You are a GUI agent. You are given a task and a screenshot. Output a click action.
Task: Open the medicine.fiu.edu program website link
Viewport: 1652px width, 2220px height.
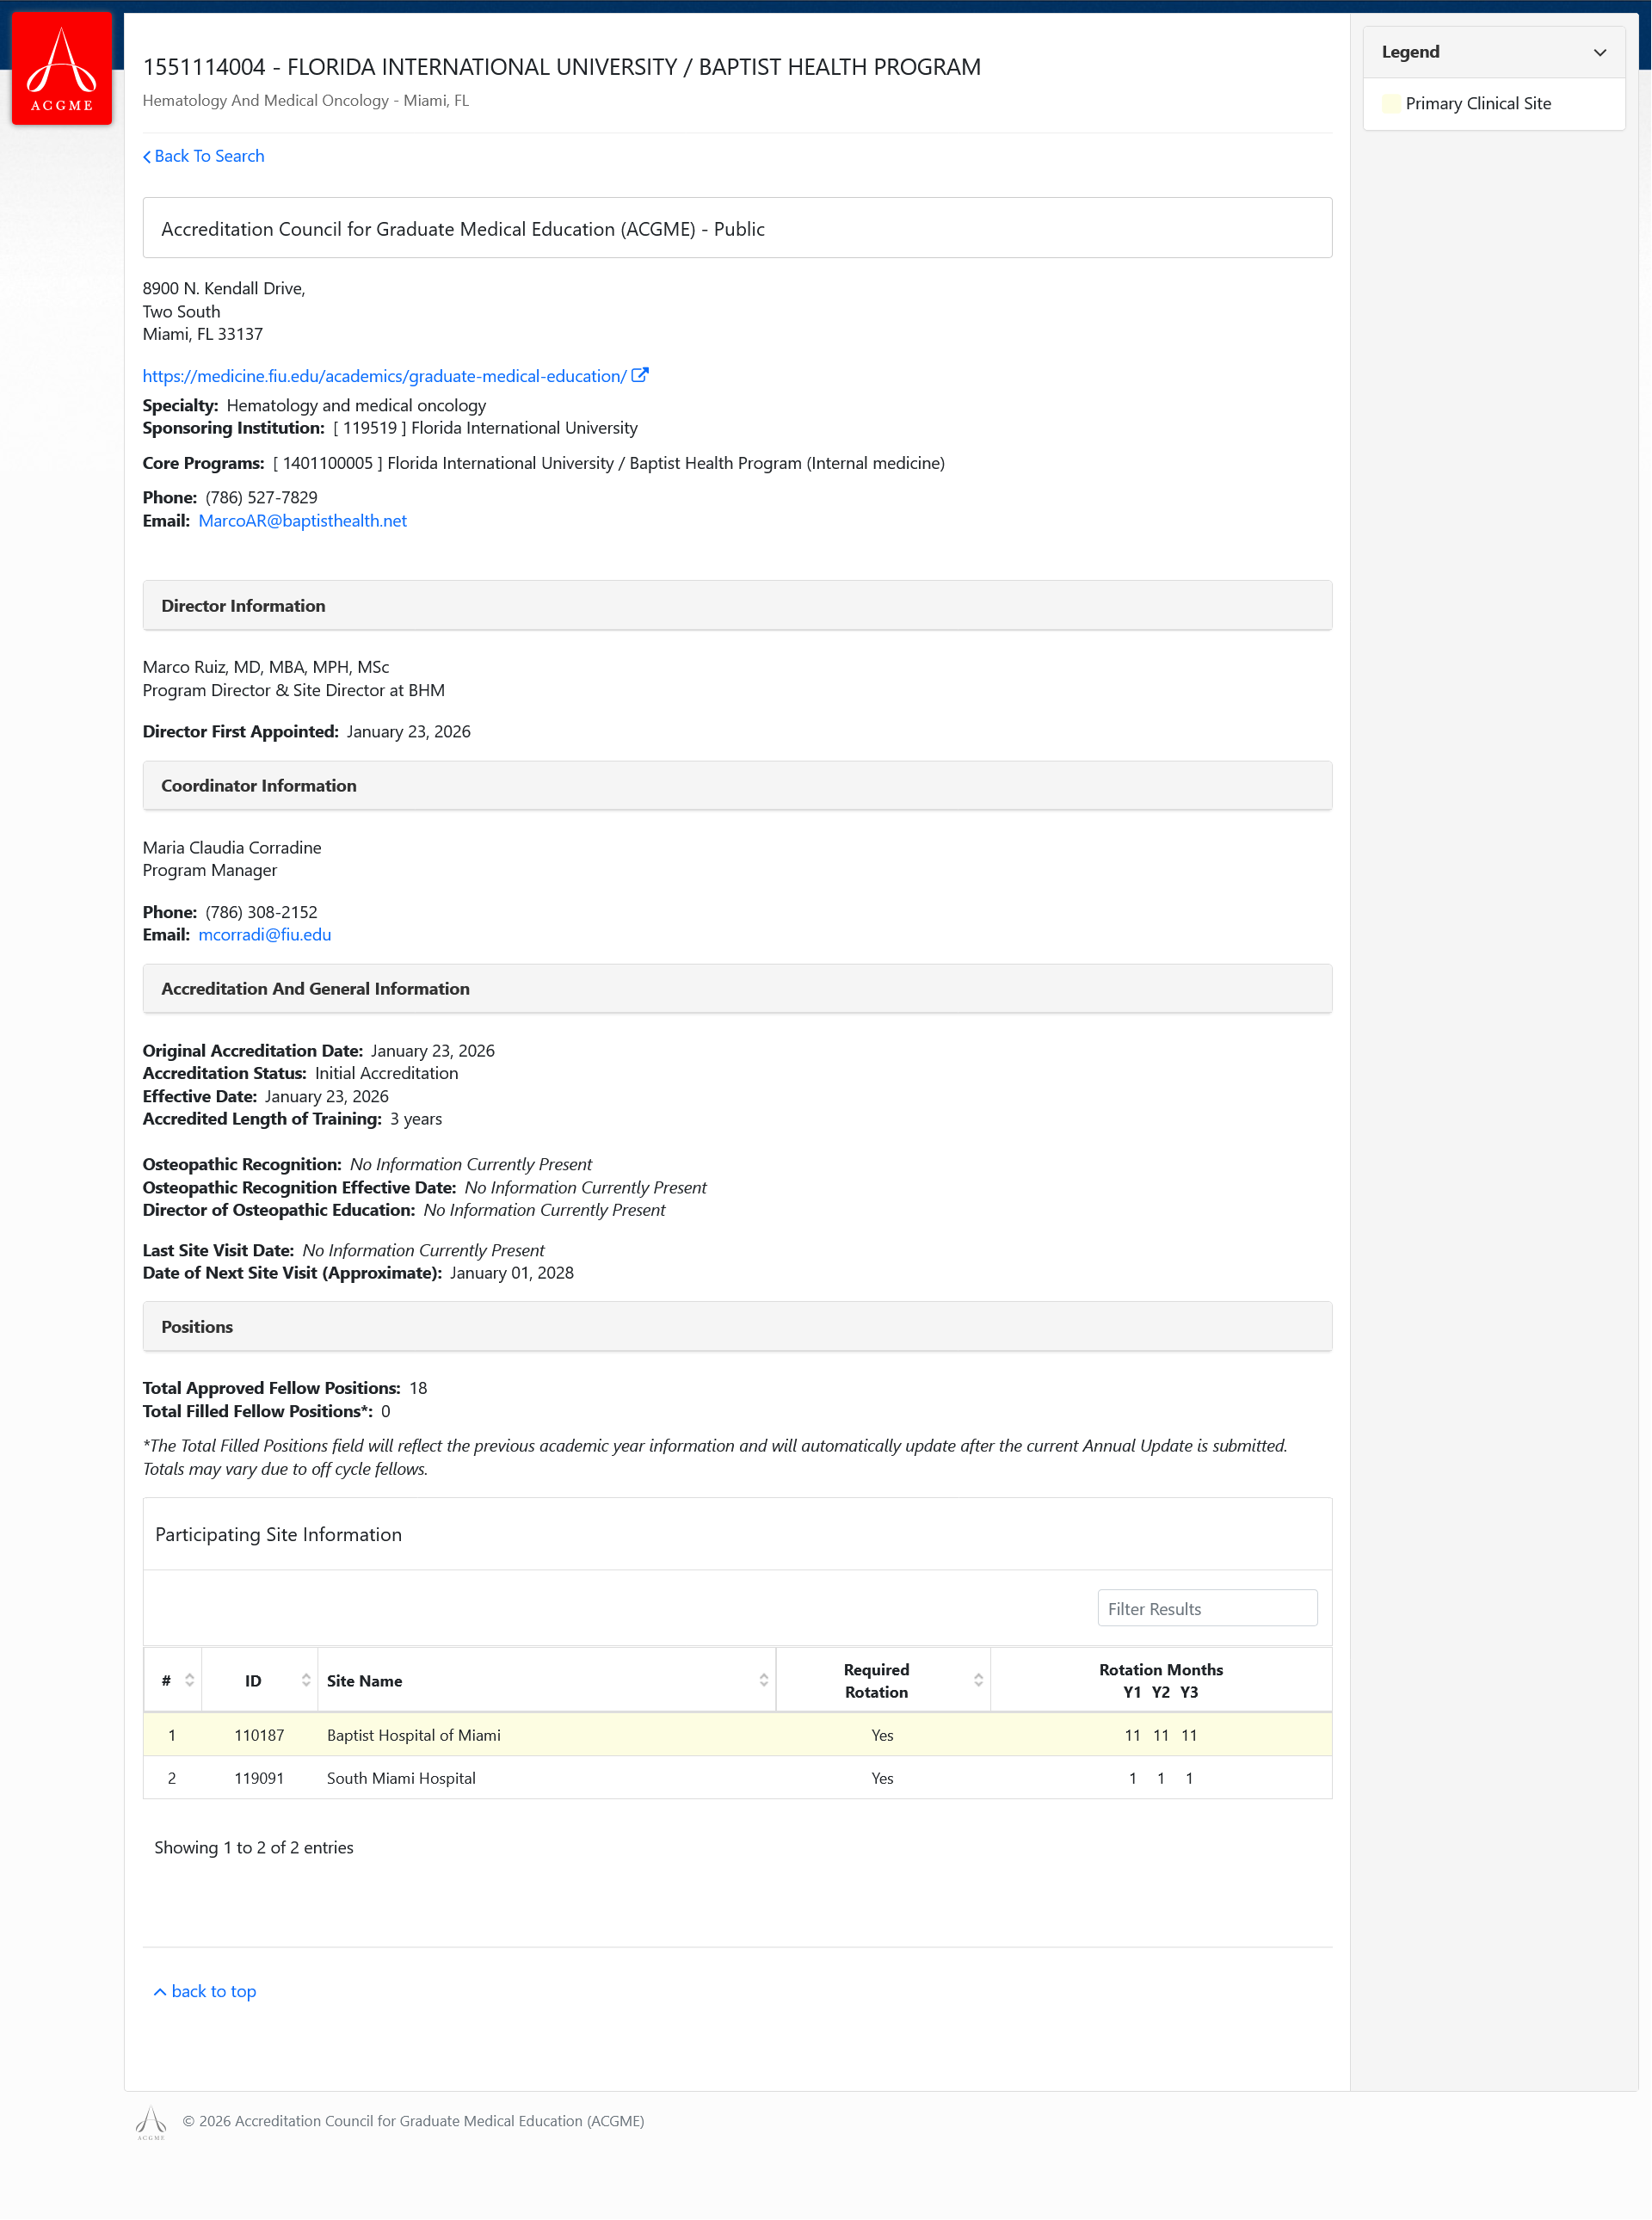point(384,376)
